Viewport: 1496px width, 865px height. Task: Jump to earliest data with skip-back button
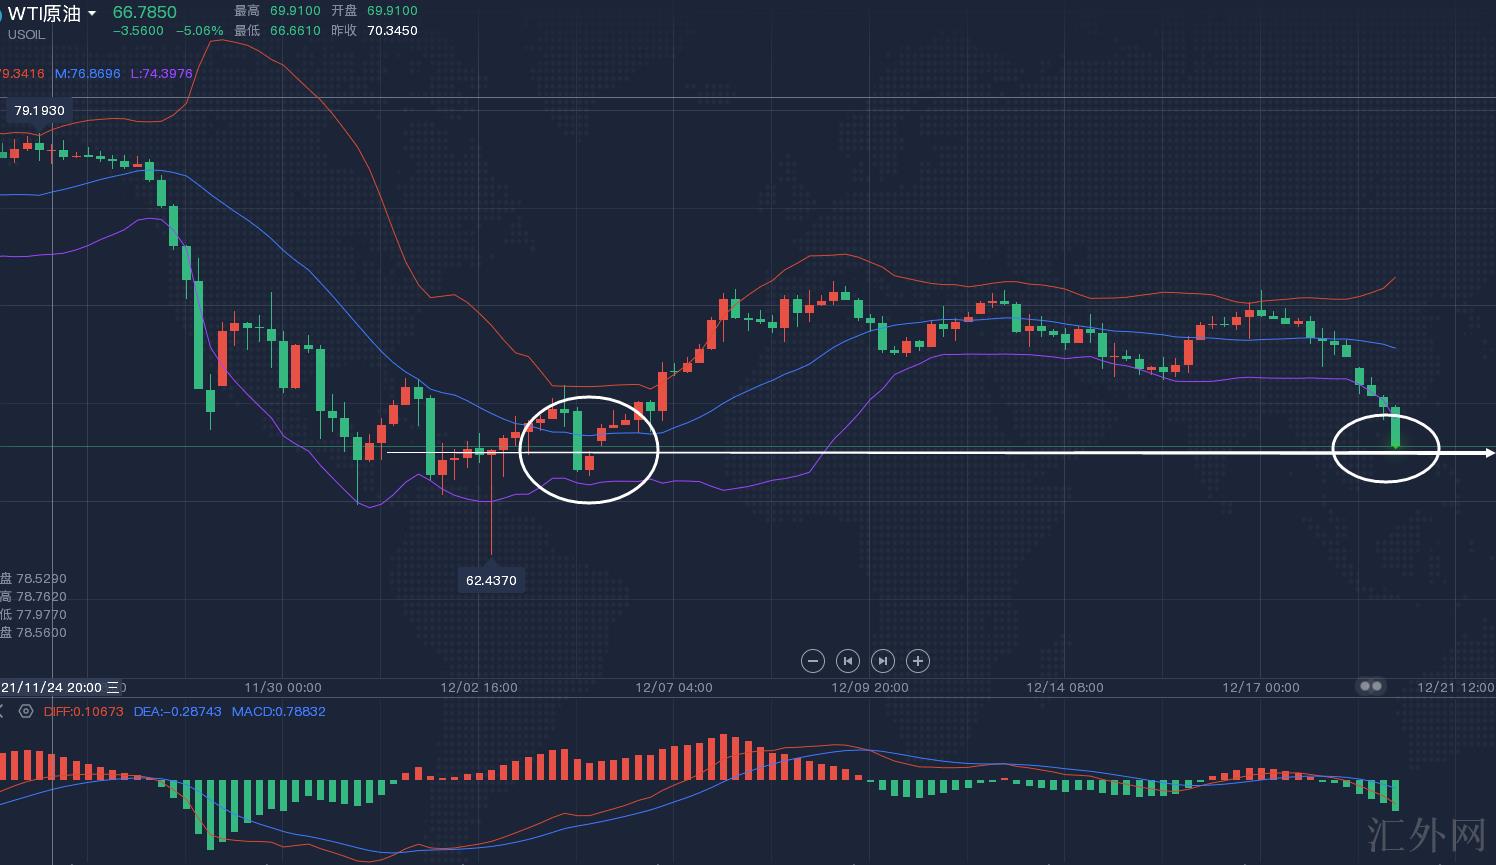click(x=848, y=661)
